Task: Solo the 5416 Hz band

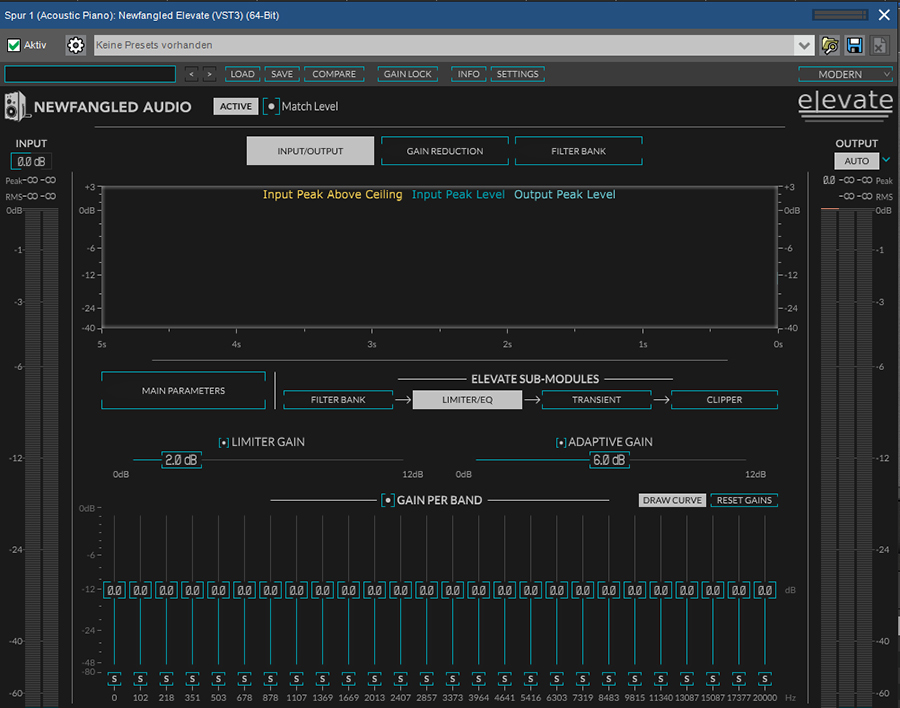Action: click(x=530, y=679)
